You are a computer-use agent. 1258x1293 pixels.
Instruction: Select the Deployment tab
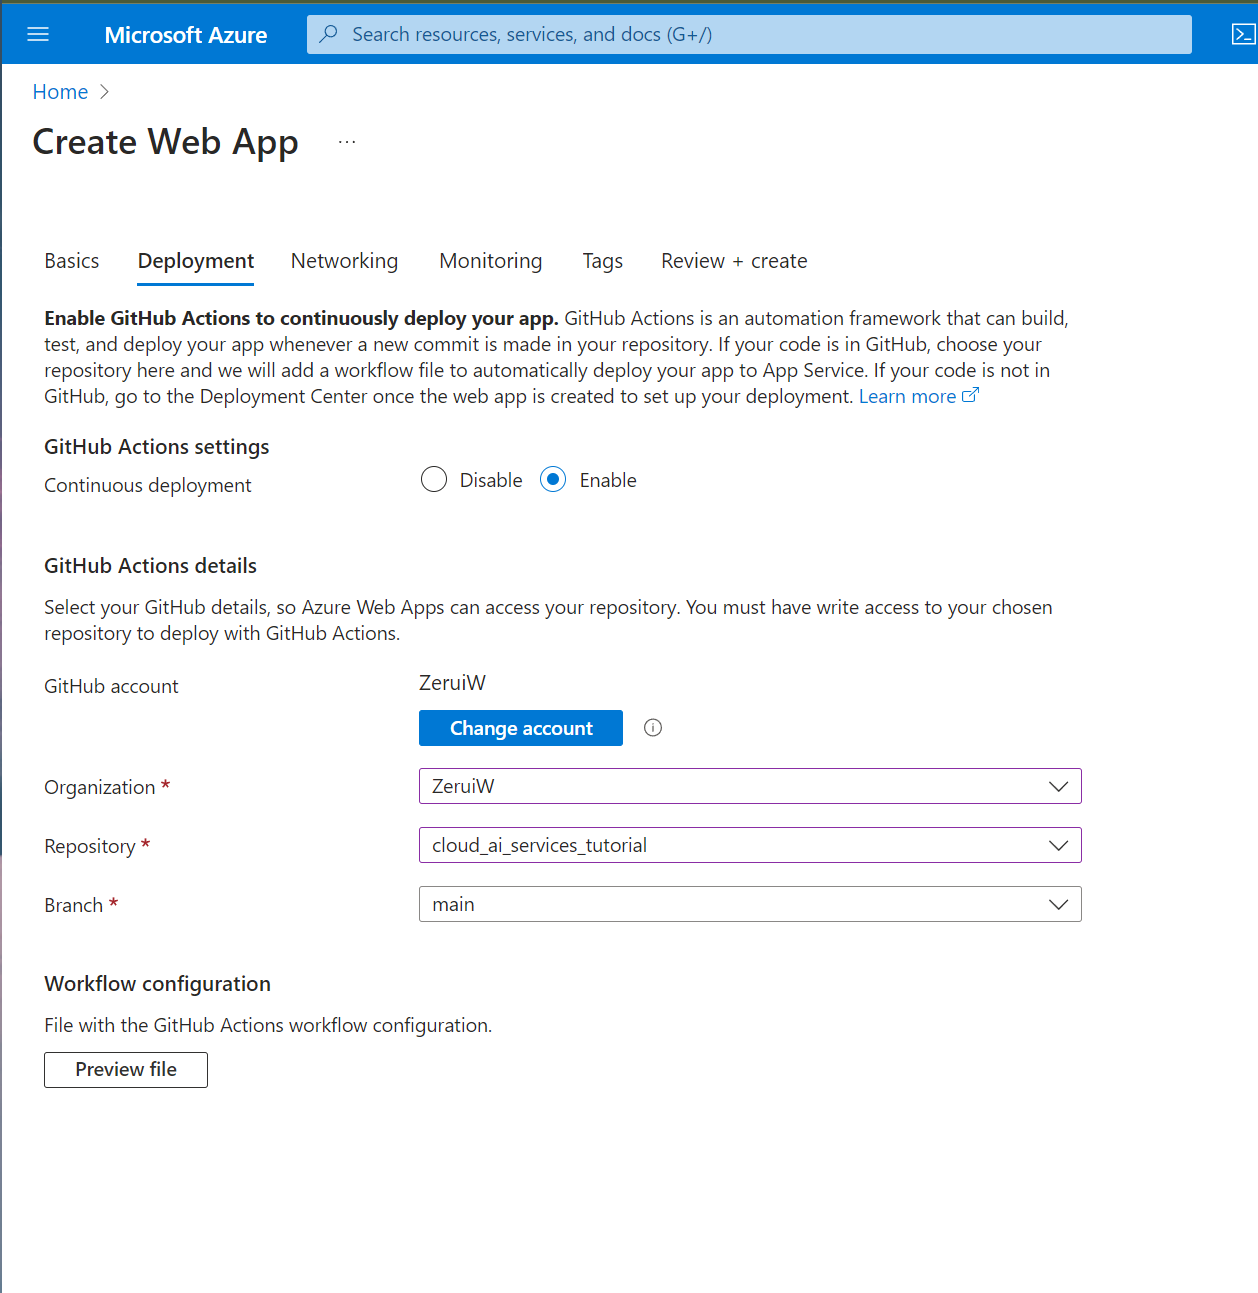(196, 261)
